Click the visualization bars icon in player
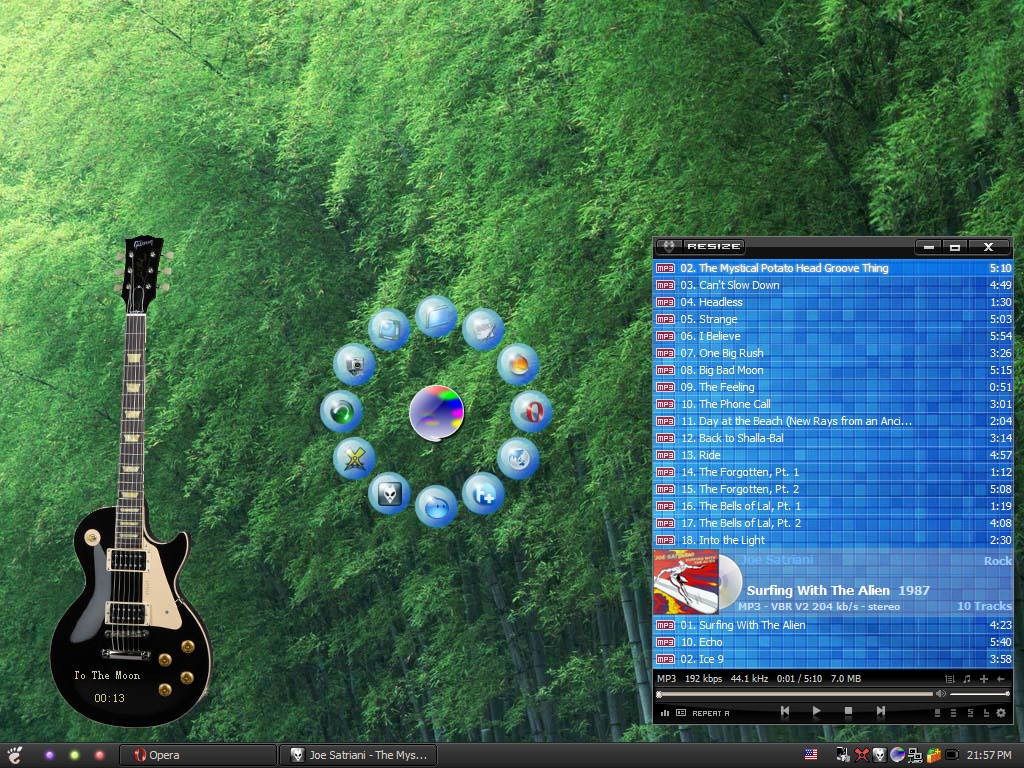1024x768 pixels. pos(665,713)
